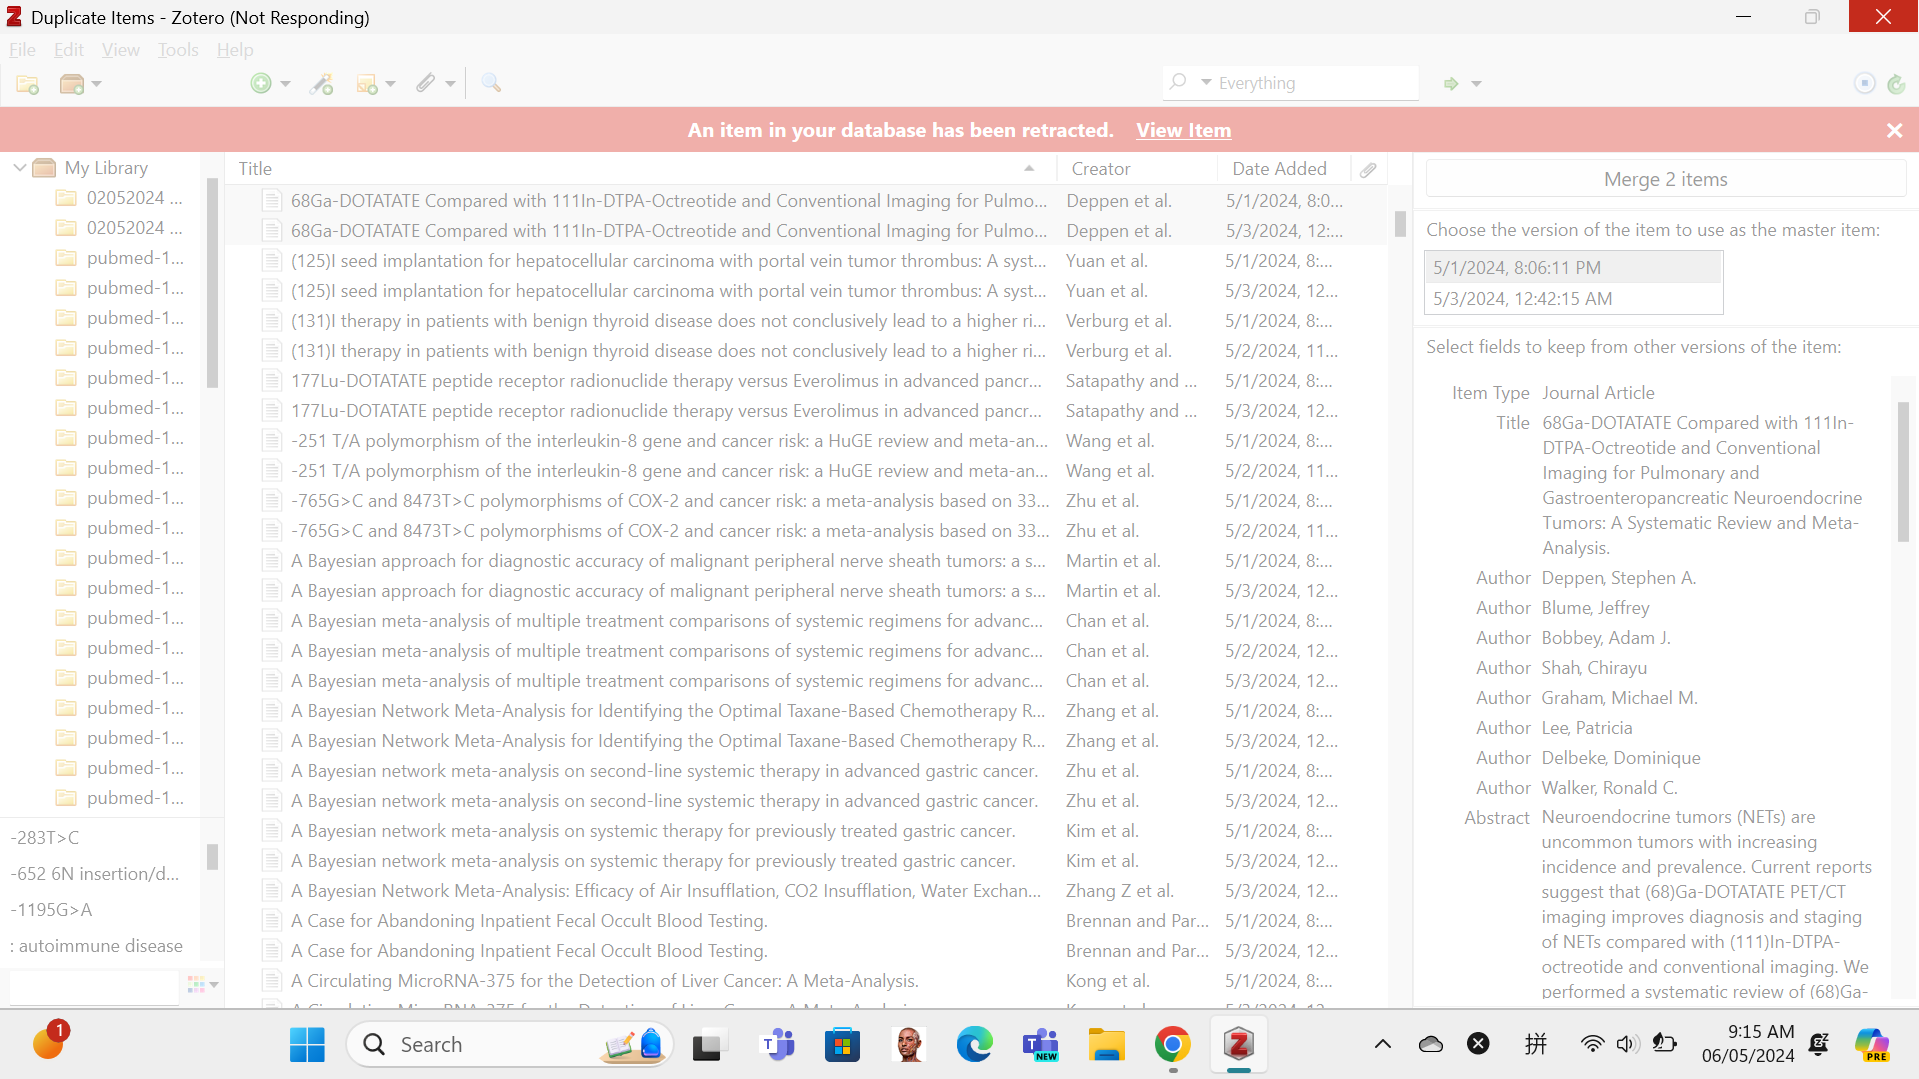This screenshot has width=1919, height=1079.
Task: Select the second 68Ga-DOTATATE item dated 5/3/2024
Action: (806, 231)
